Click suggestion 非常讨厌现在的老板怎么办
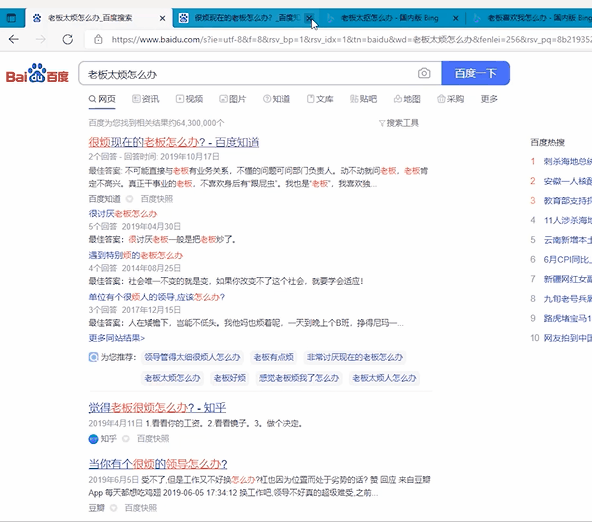The width and height of the screenshot is (592, 522). tap(355, 357)
